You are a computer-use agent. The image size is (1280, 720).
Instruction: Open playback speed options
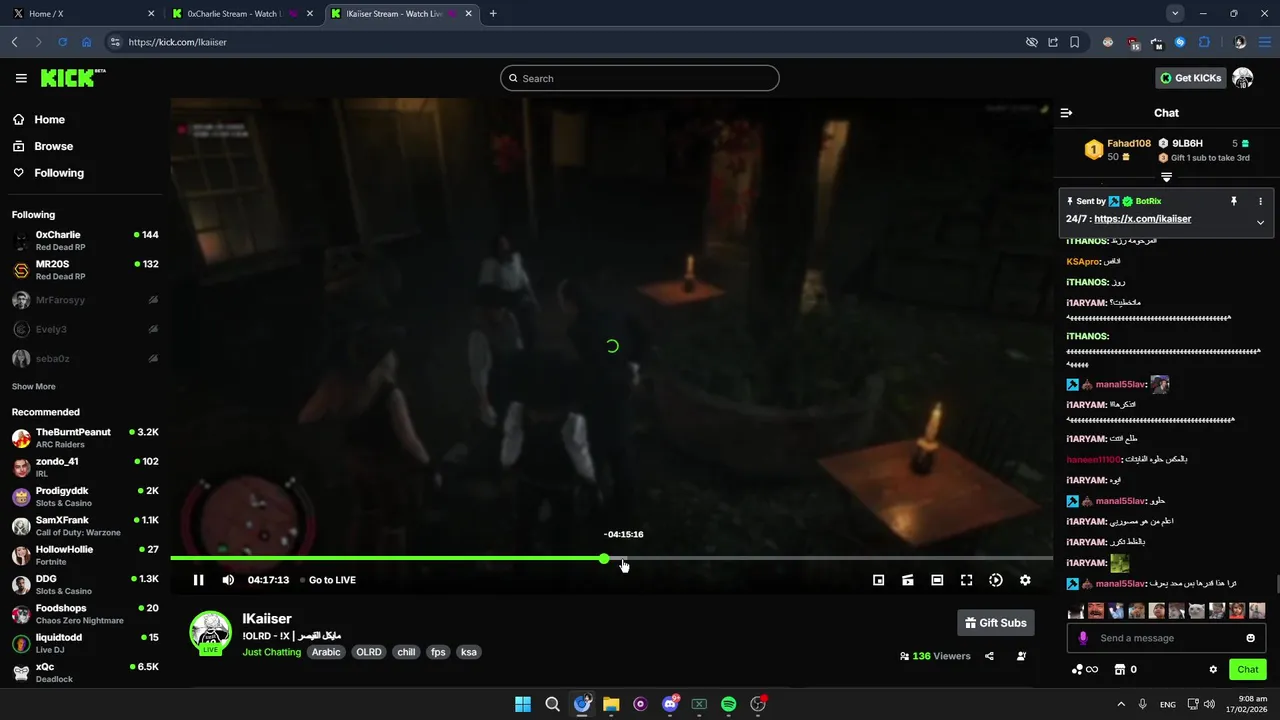(x=996, y=580)
